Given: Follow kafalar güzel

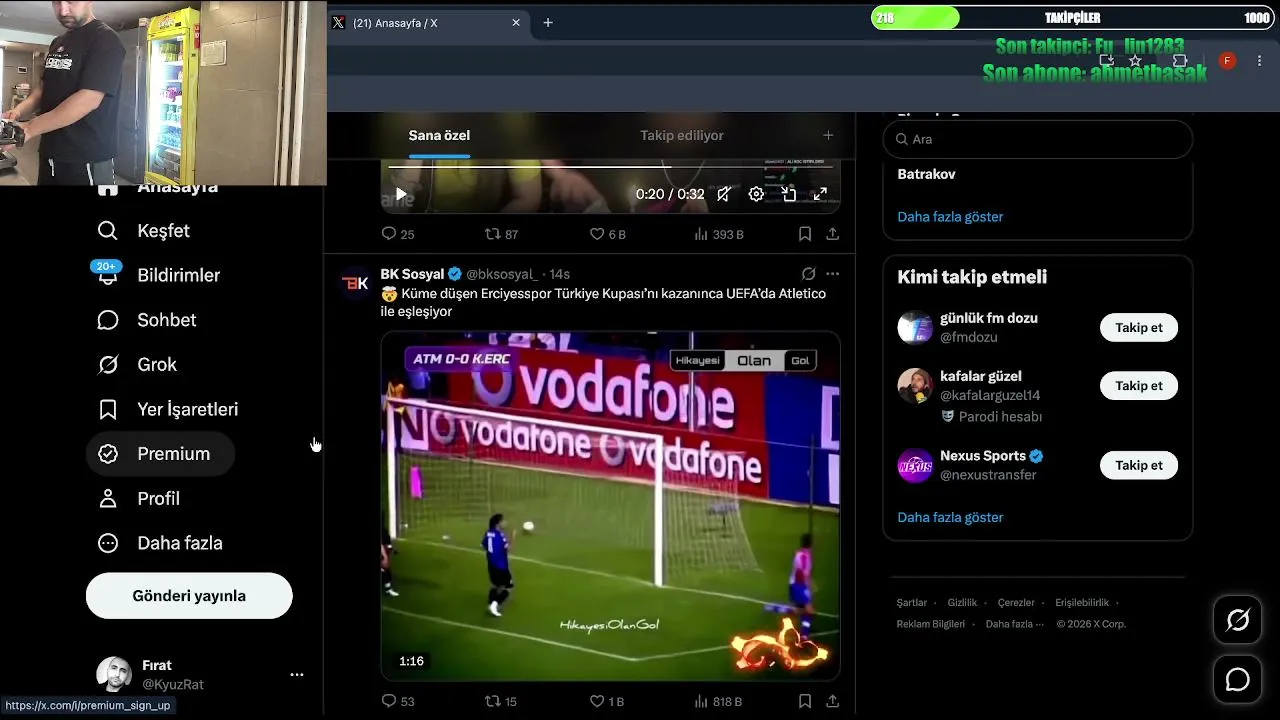Looking at the screenshot, I should point(1139,386).
